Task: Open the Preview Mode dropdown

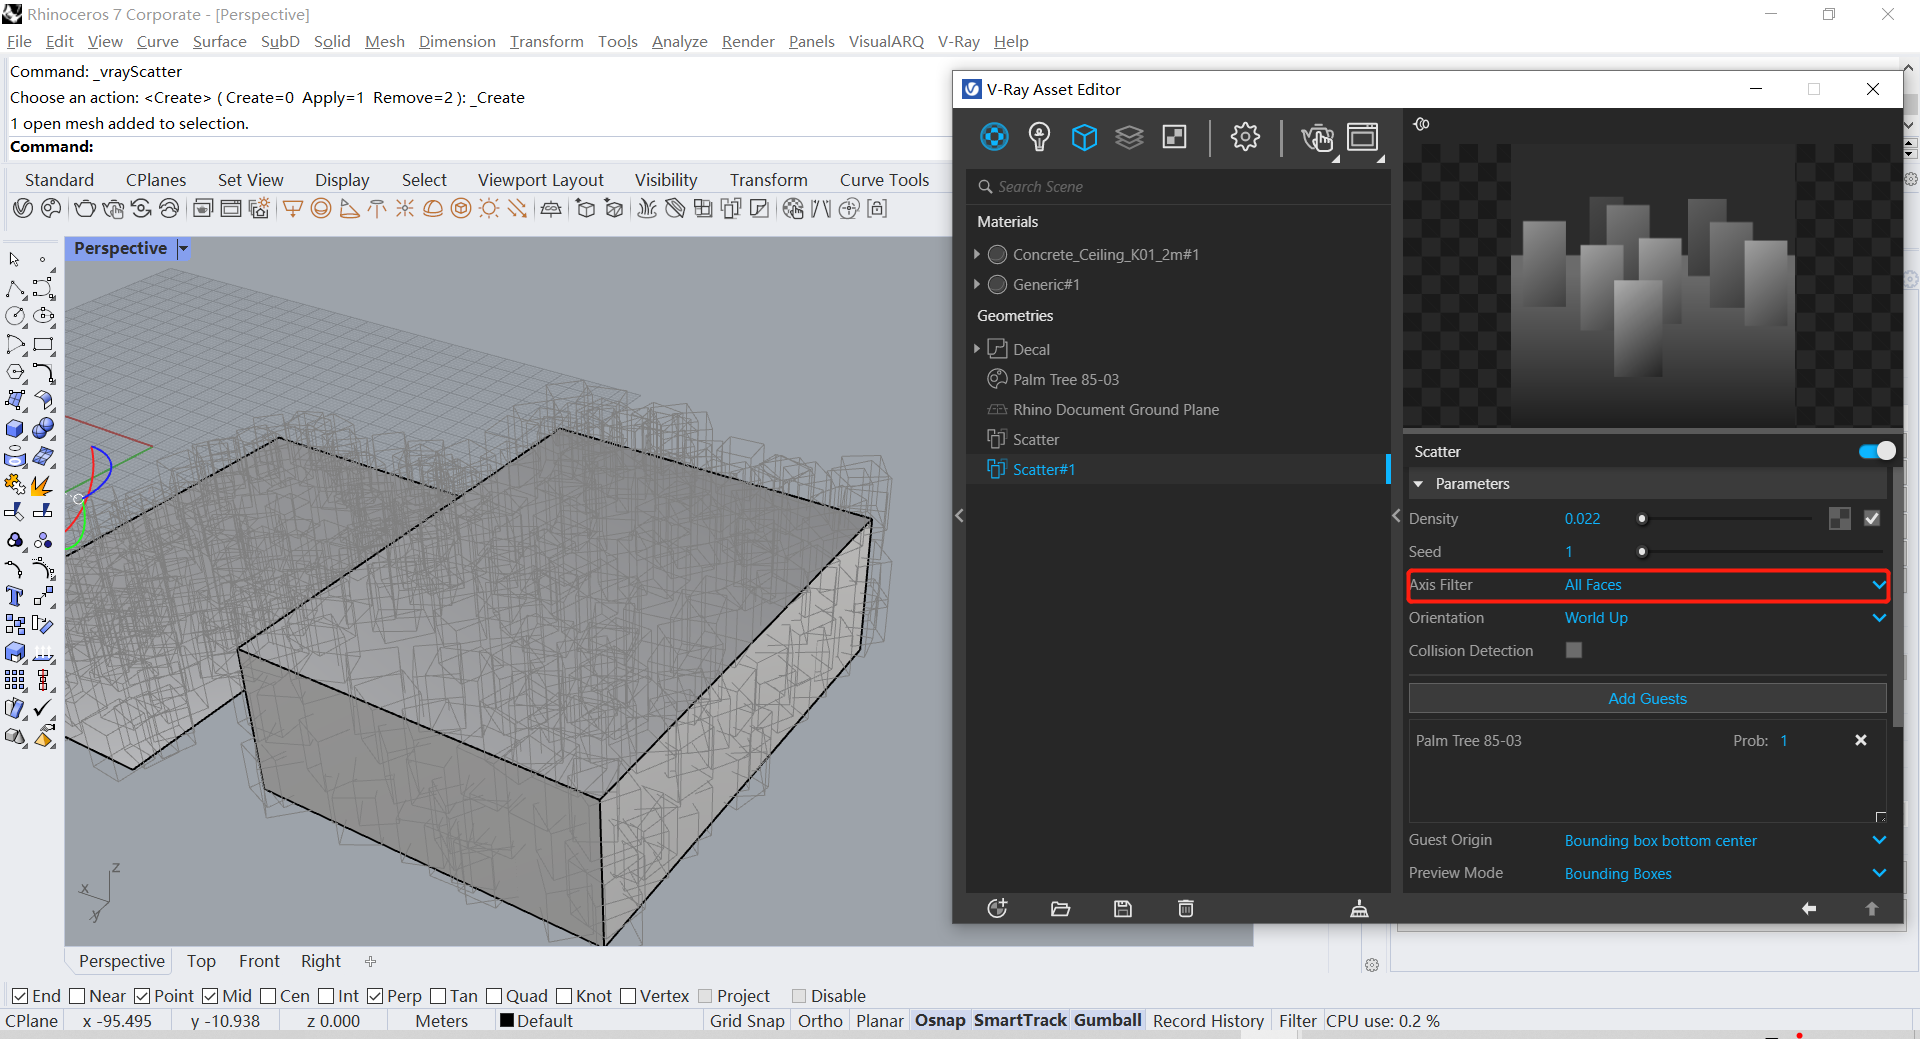Action: (1725, 873)
